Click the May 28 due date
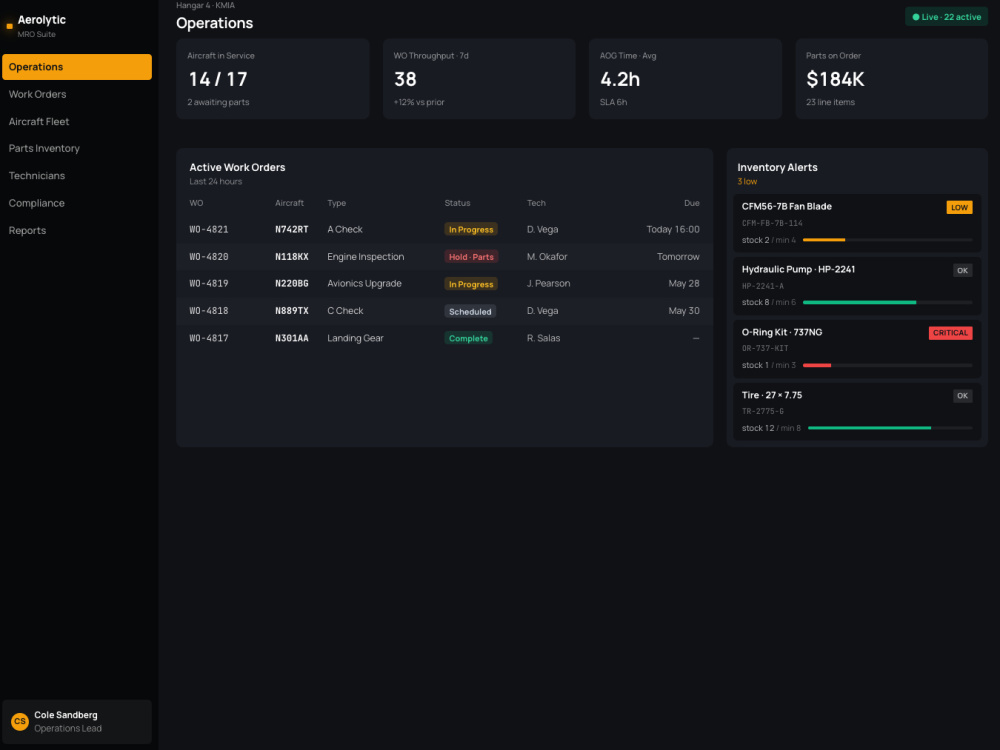 (x=684, y=284)
